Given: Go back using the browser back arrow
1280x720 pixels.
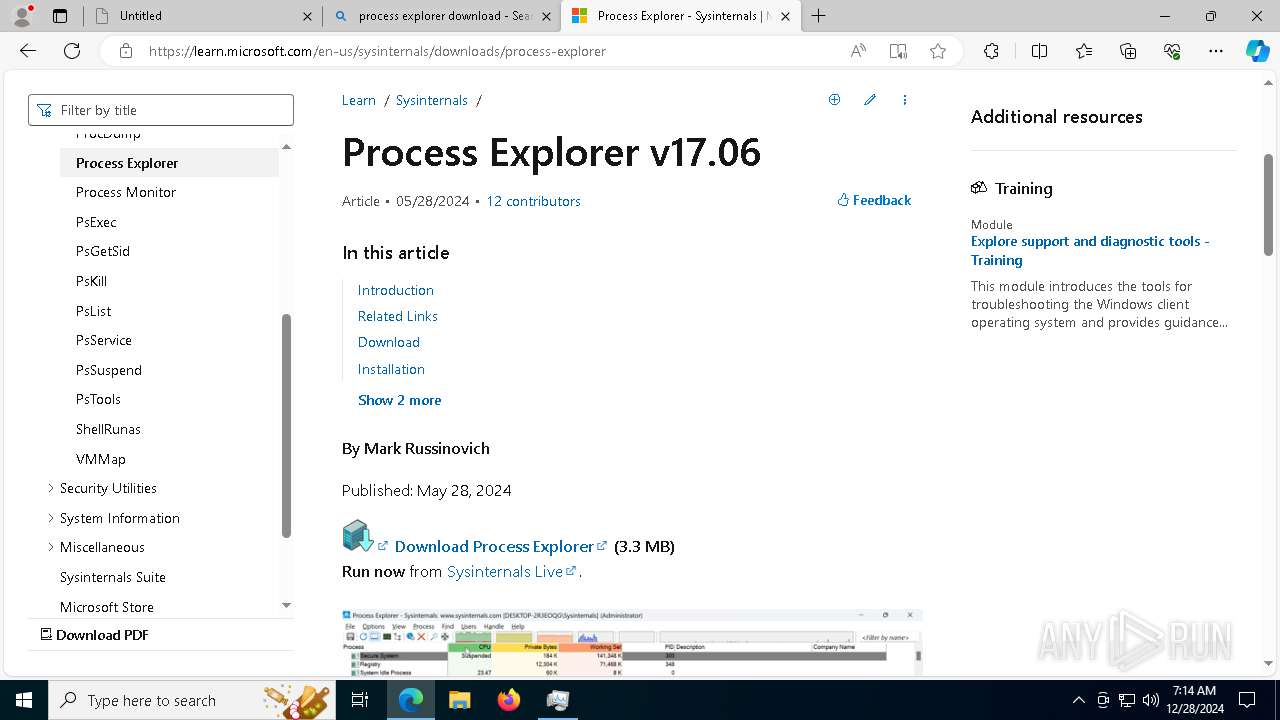Looking at the screenshot, I should [28, 51].
